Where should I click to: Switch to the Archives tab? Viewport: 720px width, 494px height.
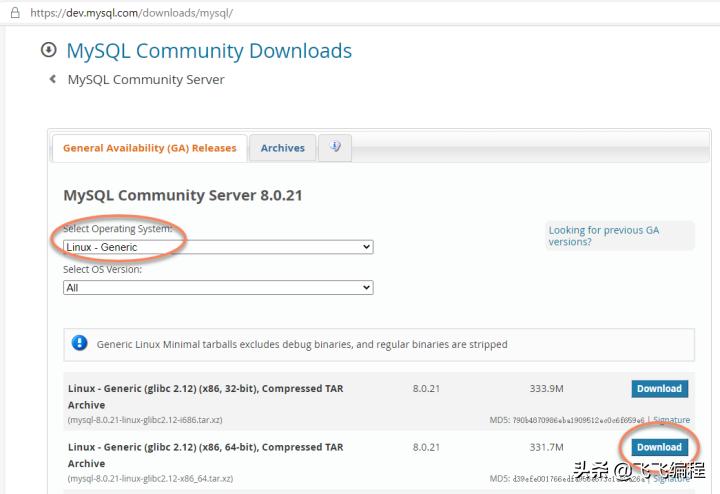282,148
